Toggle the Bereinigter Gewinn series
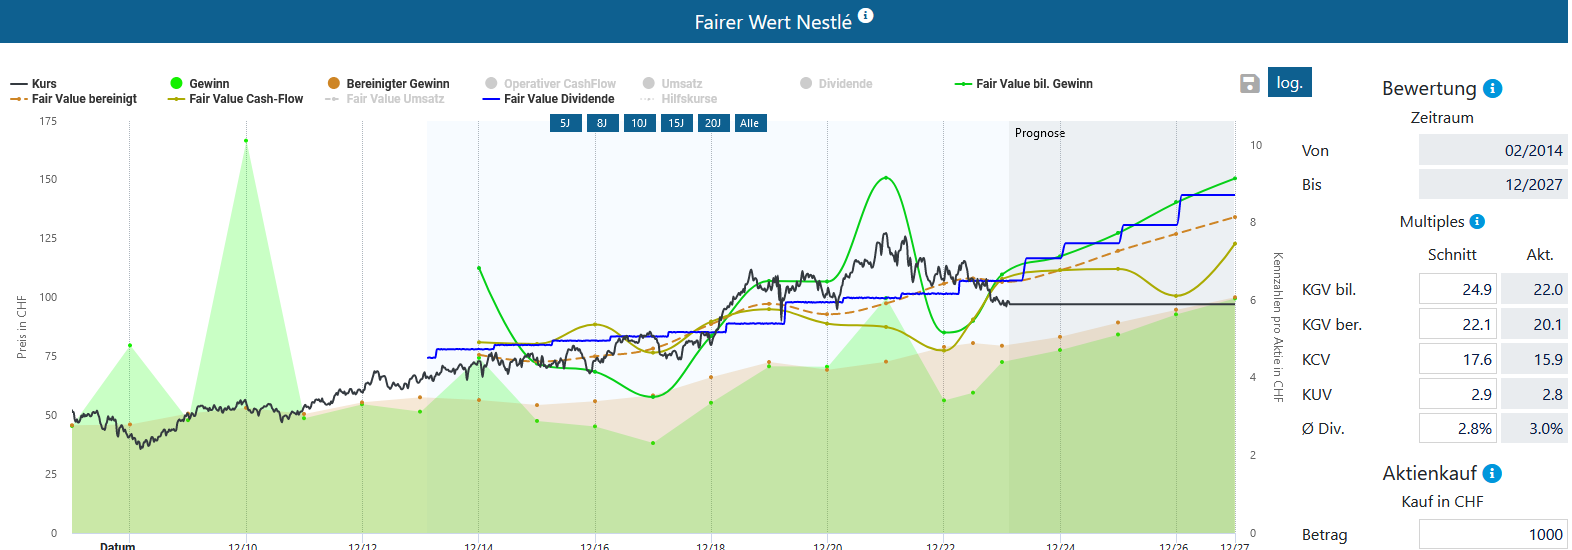Image resolution: width=1572 pixels, height=550 pixels. coord(389,84)
